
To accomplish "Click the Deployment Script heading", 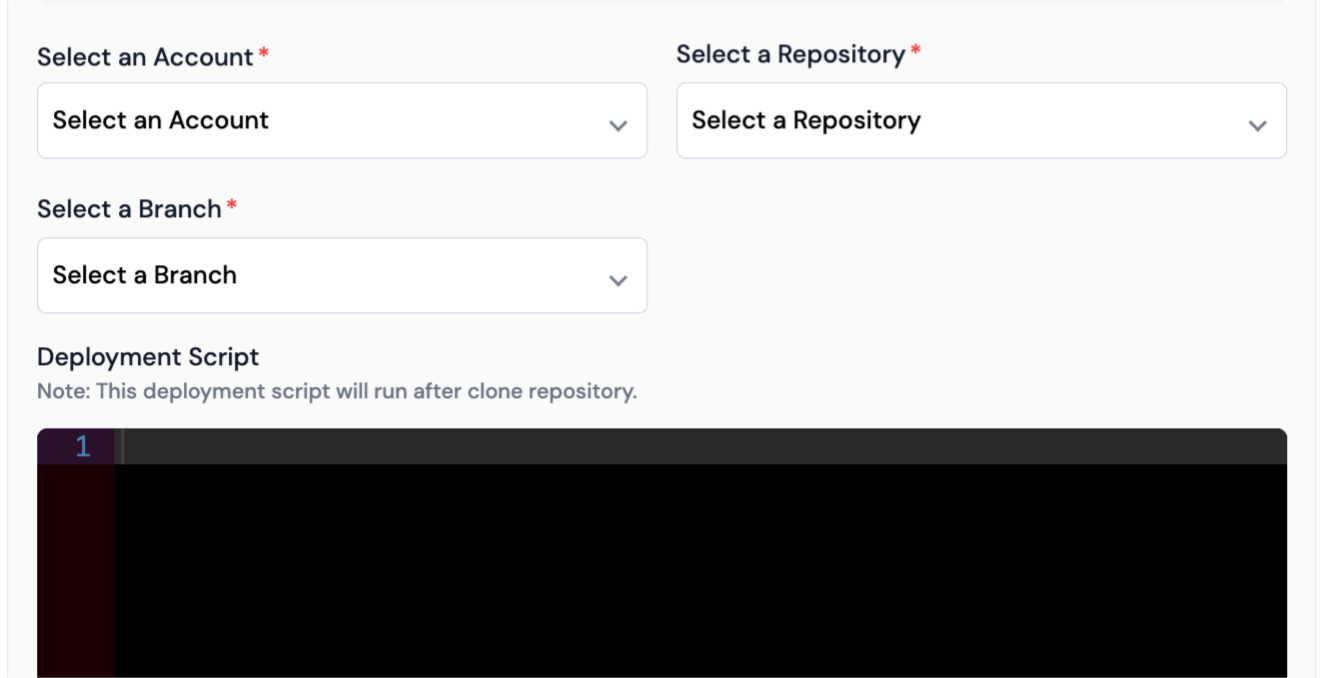I will pyautogui.click(x=148, y=357).
